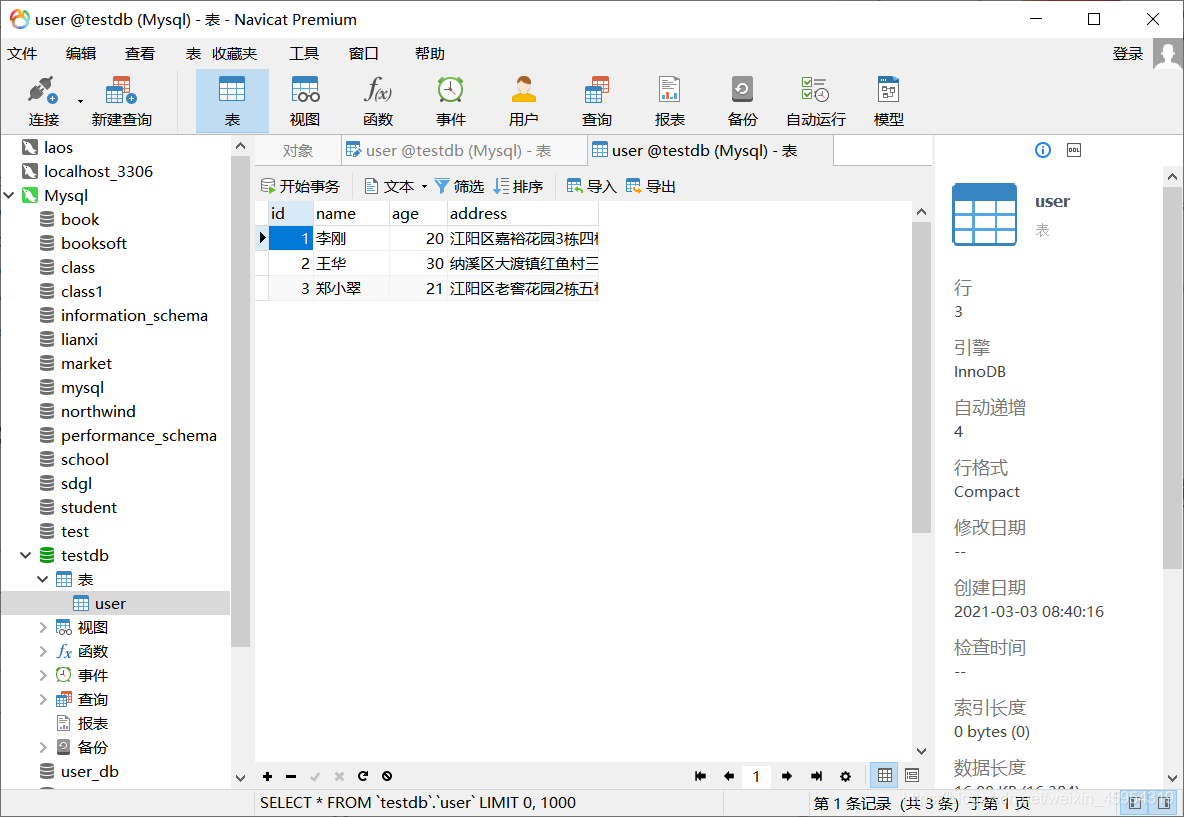Viewport: 1184px width, 817px height.
Task: Expand the Queries (查询) tree node
Action: (x=43, y=700)
